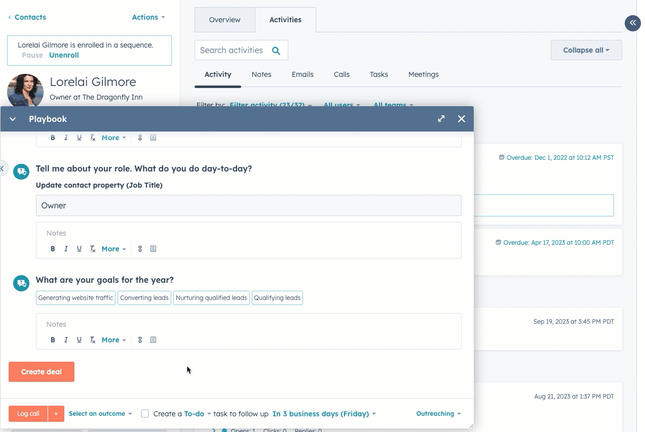Select the 'Nurturing qualified leads' goal option
Image resolution: width=645 pixels, height=432 pixels.
pos(211,298)
